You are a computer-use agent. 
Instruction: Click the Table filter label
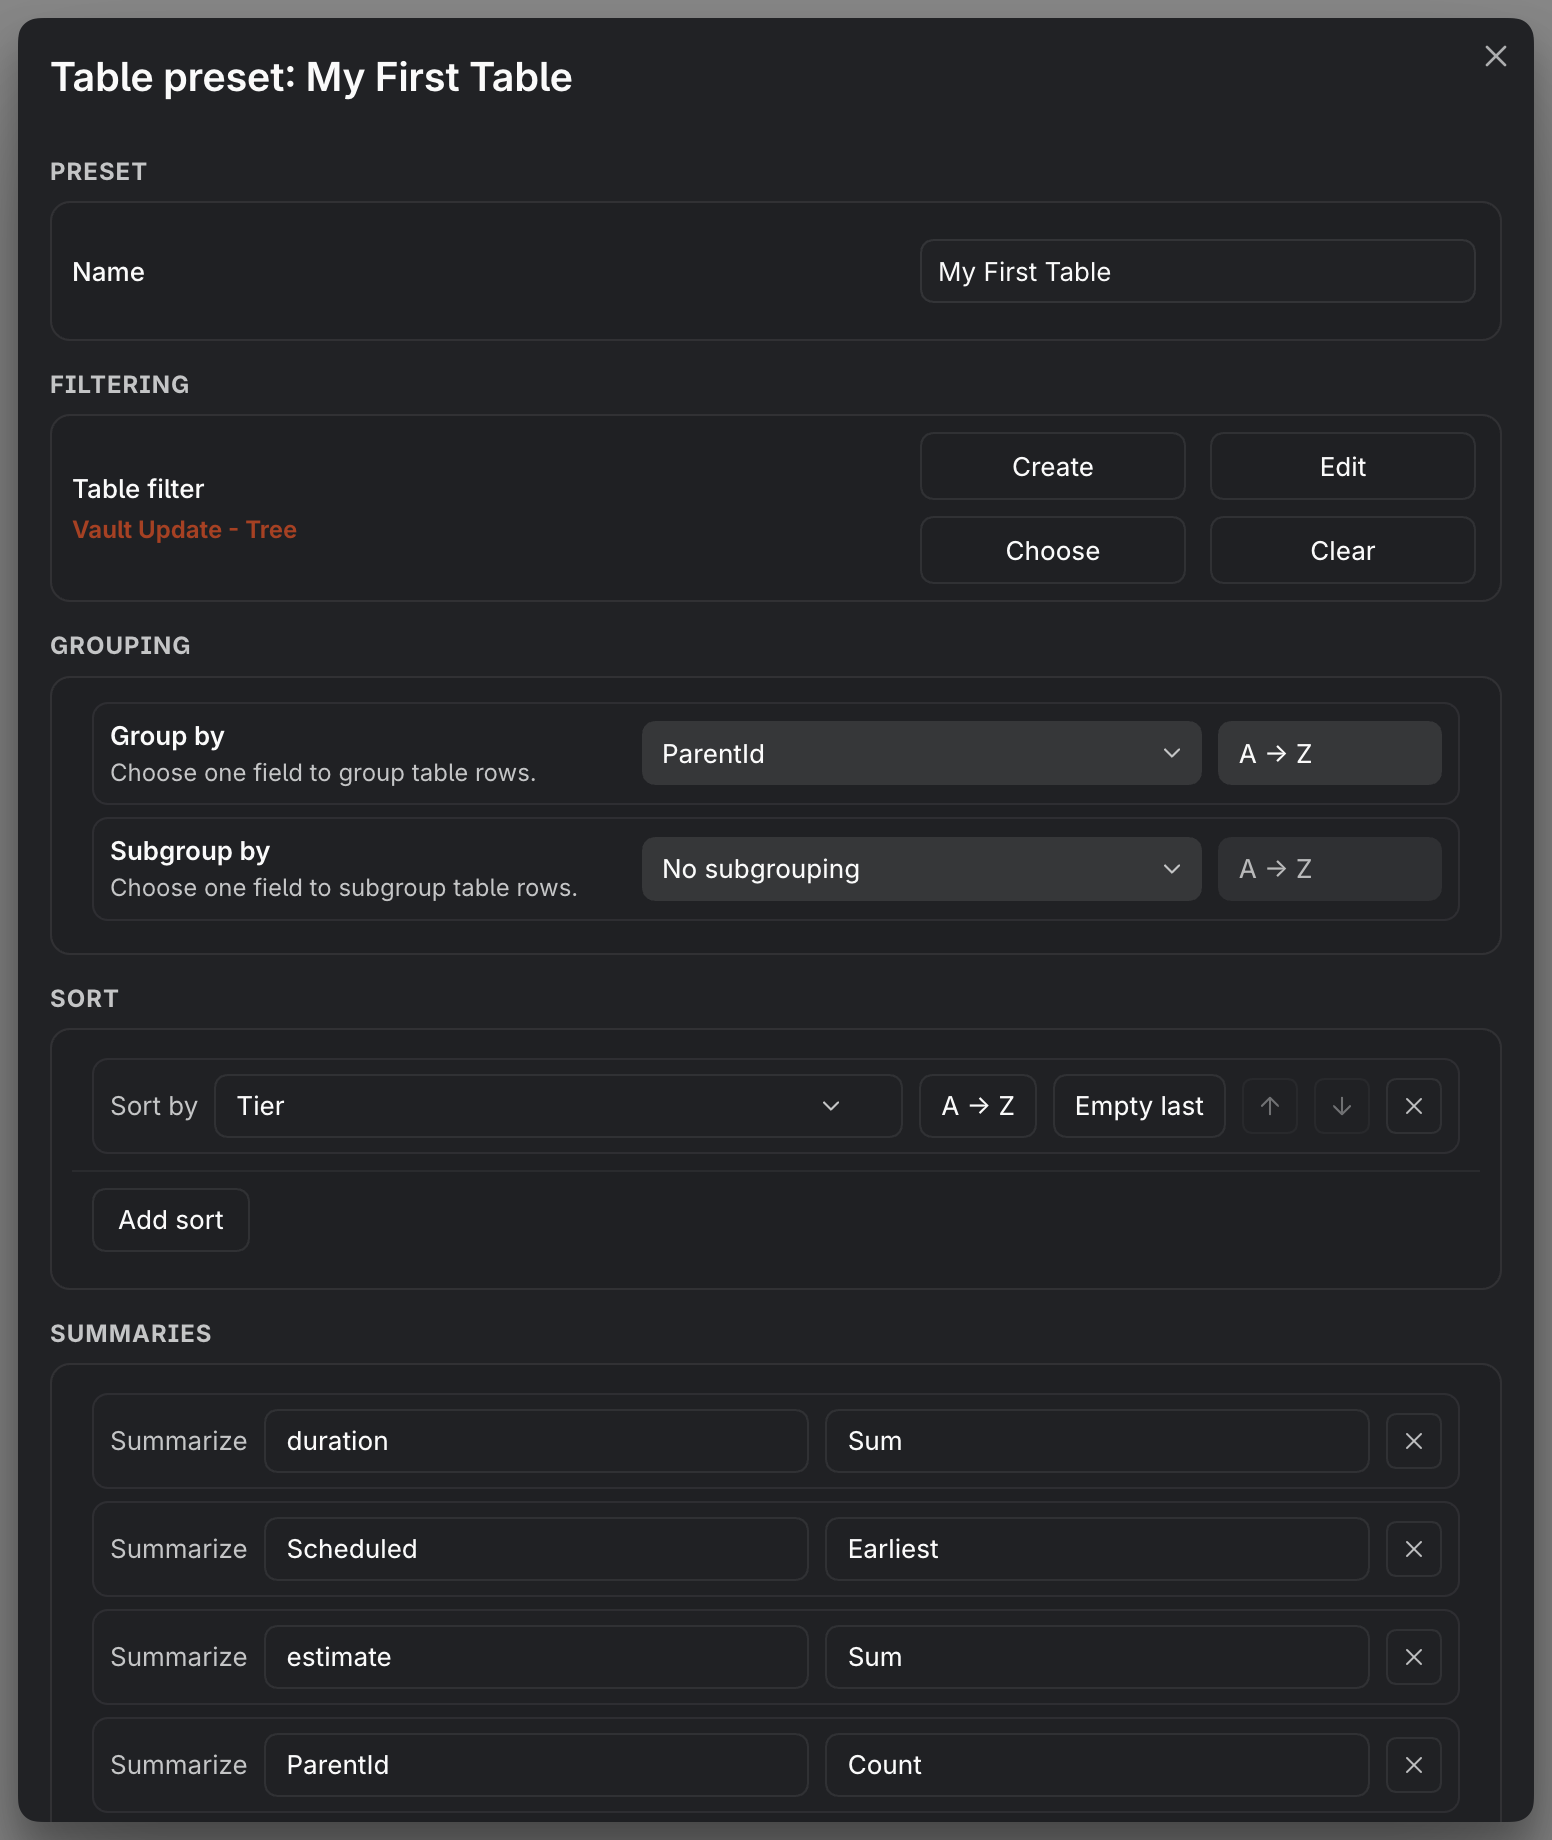[138, 488]
